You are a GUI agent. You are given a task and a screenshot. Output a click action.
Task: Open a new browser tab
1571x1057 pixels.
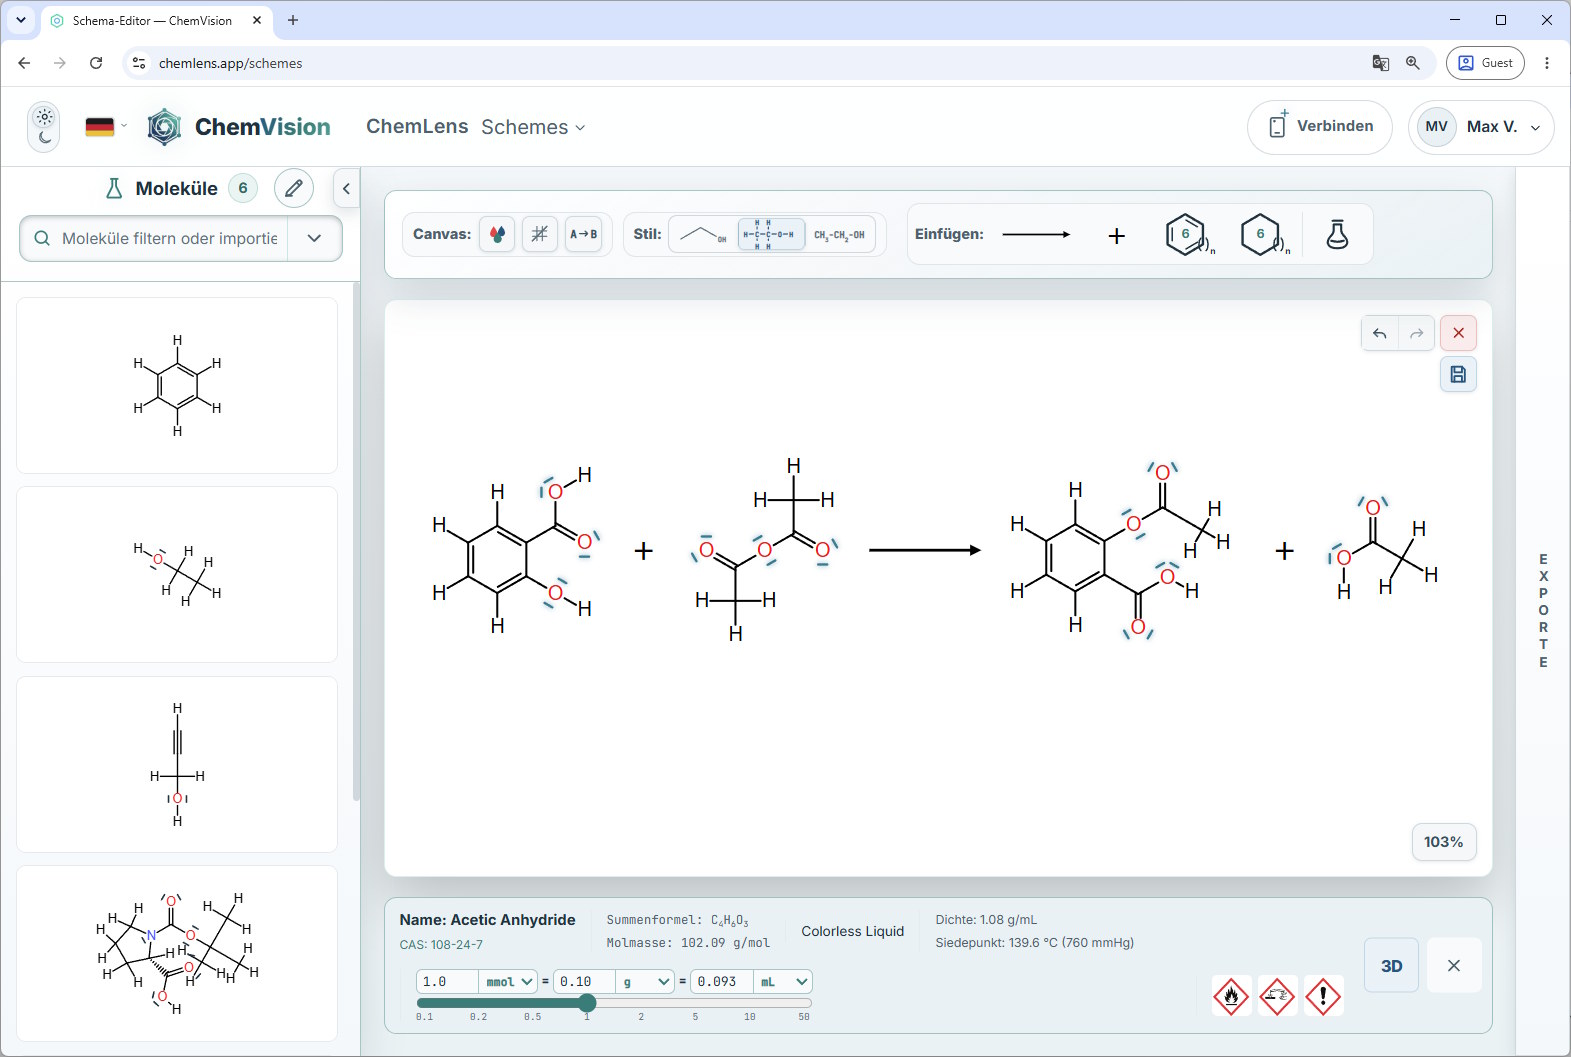coord(293,20)
